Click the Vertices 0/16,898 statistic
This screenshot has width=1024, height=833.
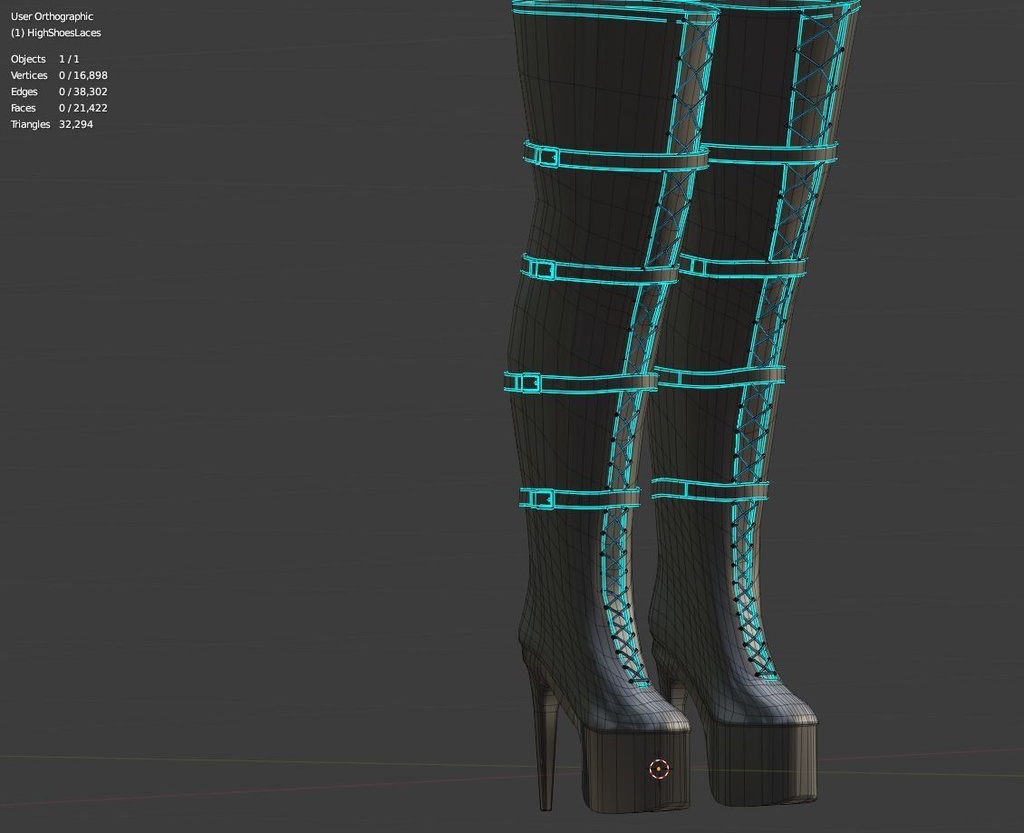pyautogui.click(x=58, y=75)
